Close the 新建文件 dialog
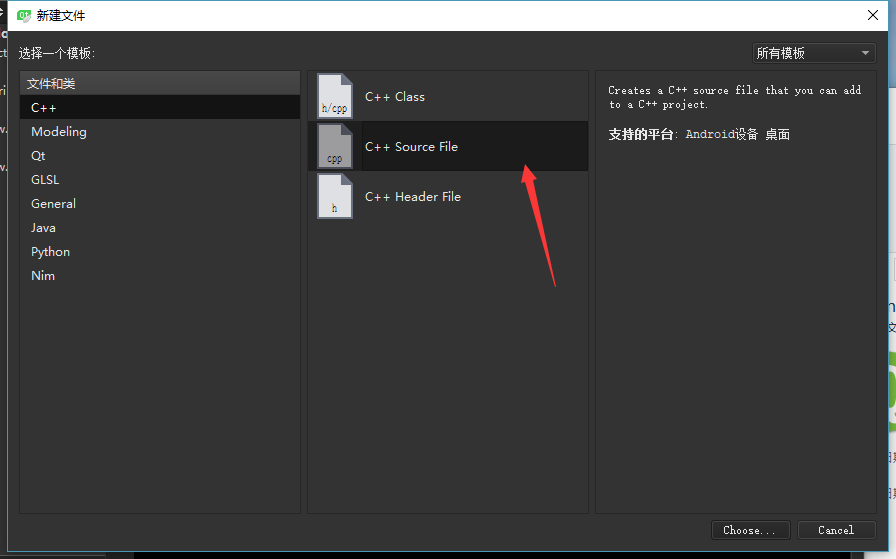The image size is (896, 559). (873, 15)
